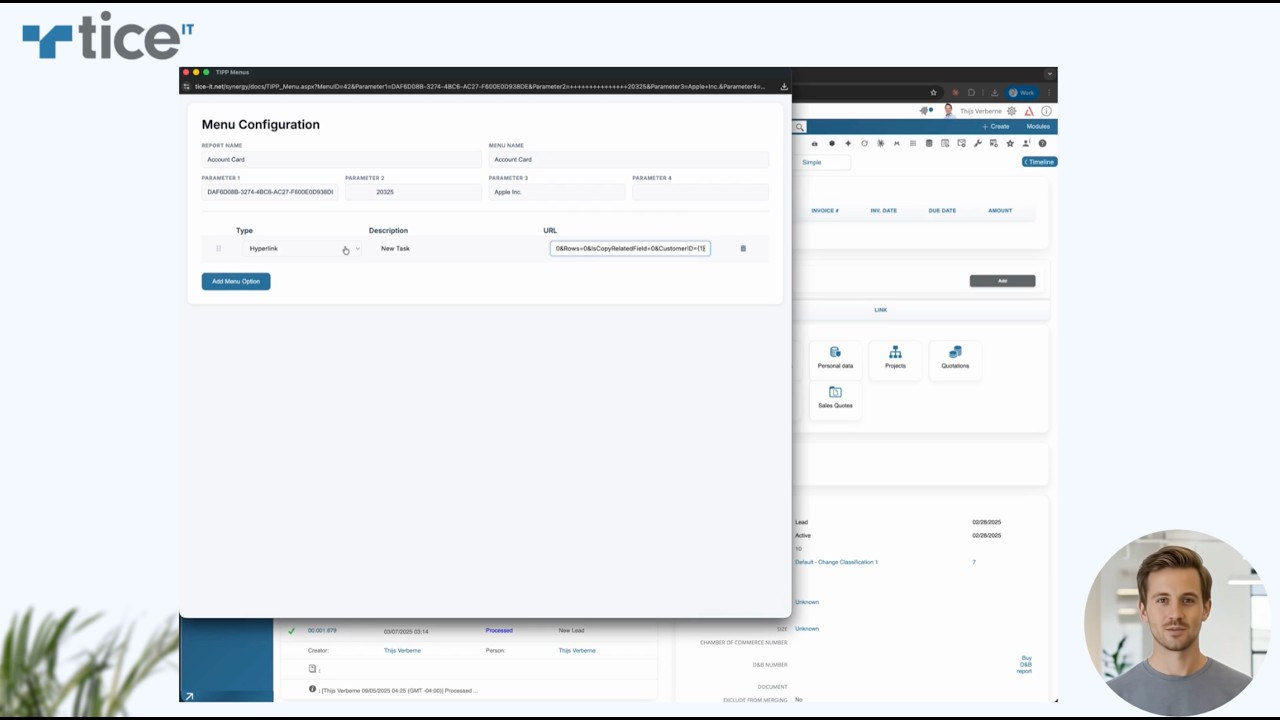Viewport: 1280px width, 720px height.
Task: Click the Parameter 2 field showing 20325
Action: pos(413,192)
